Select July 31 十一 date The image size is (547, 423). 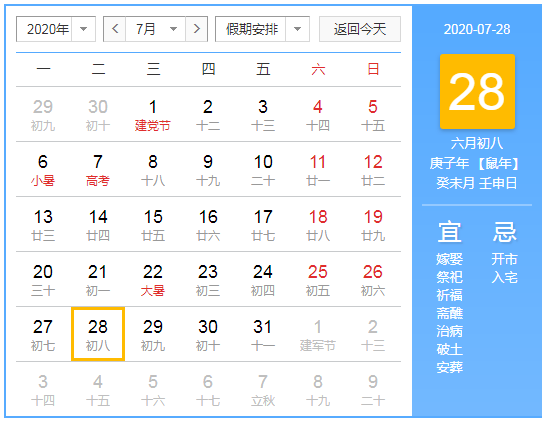click(x=263, y=334)
